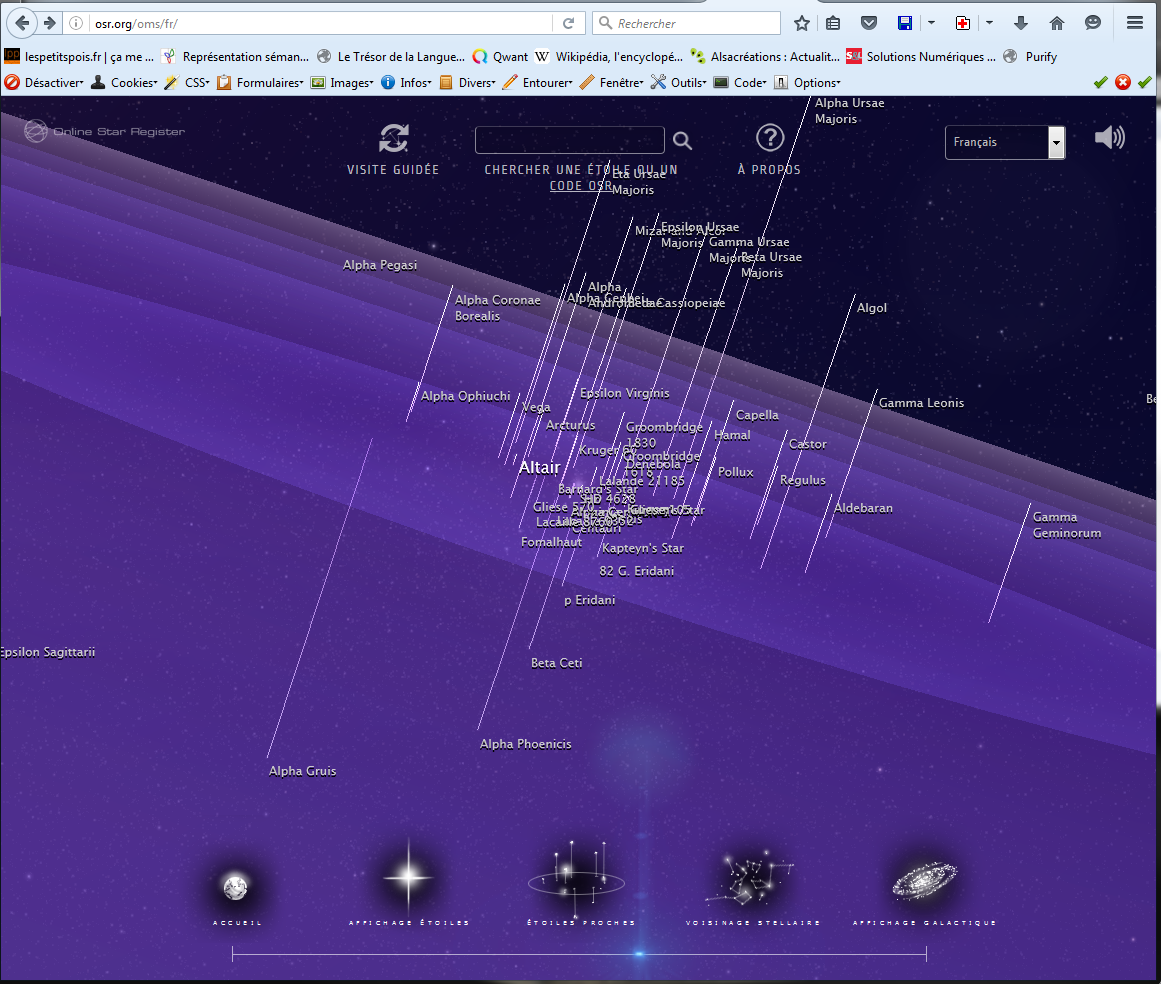Image resolution: width=1161 pixels, height=984 pixels.
Task: Select the Altair star label
Action: (x=539, y=467)
